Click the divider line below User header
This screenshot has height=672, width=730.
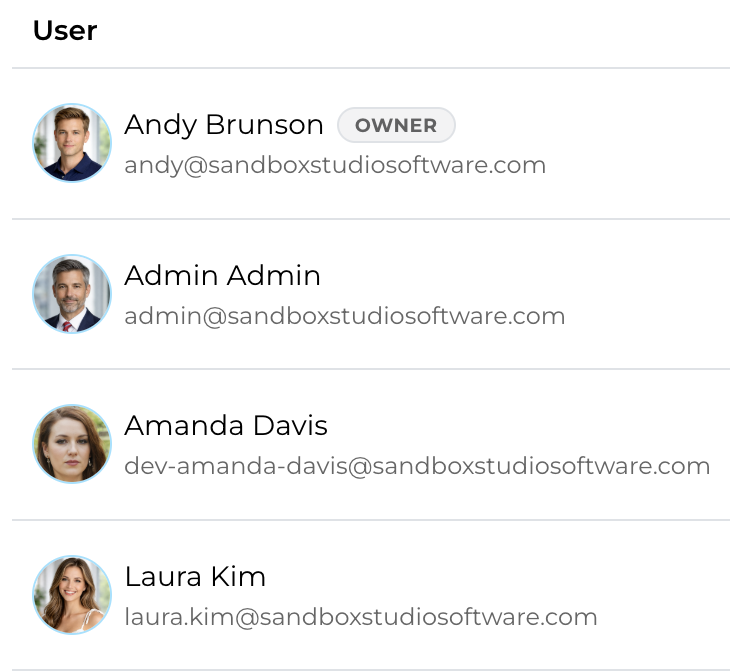tap(370, 68)
